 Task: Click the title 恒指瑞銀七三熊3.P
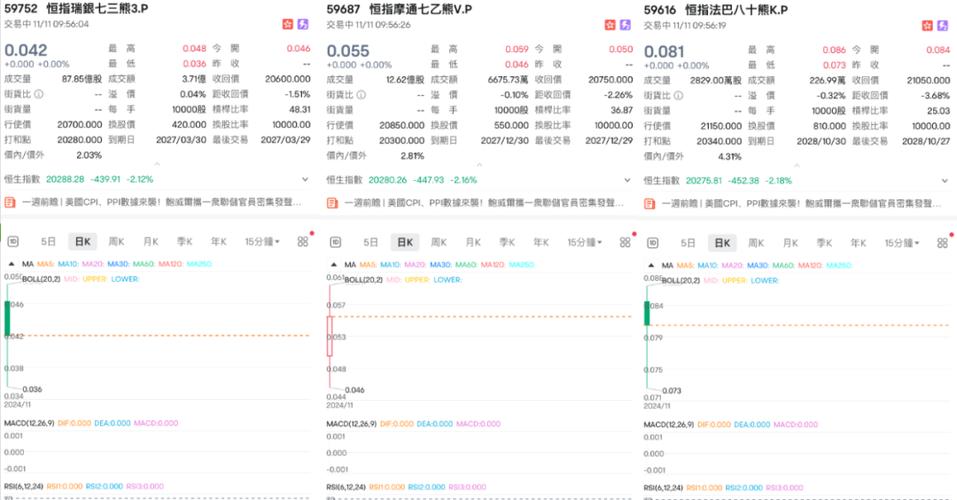97,9
